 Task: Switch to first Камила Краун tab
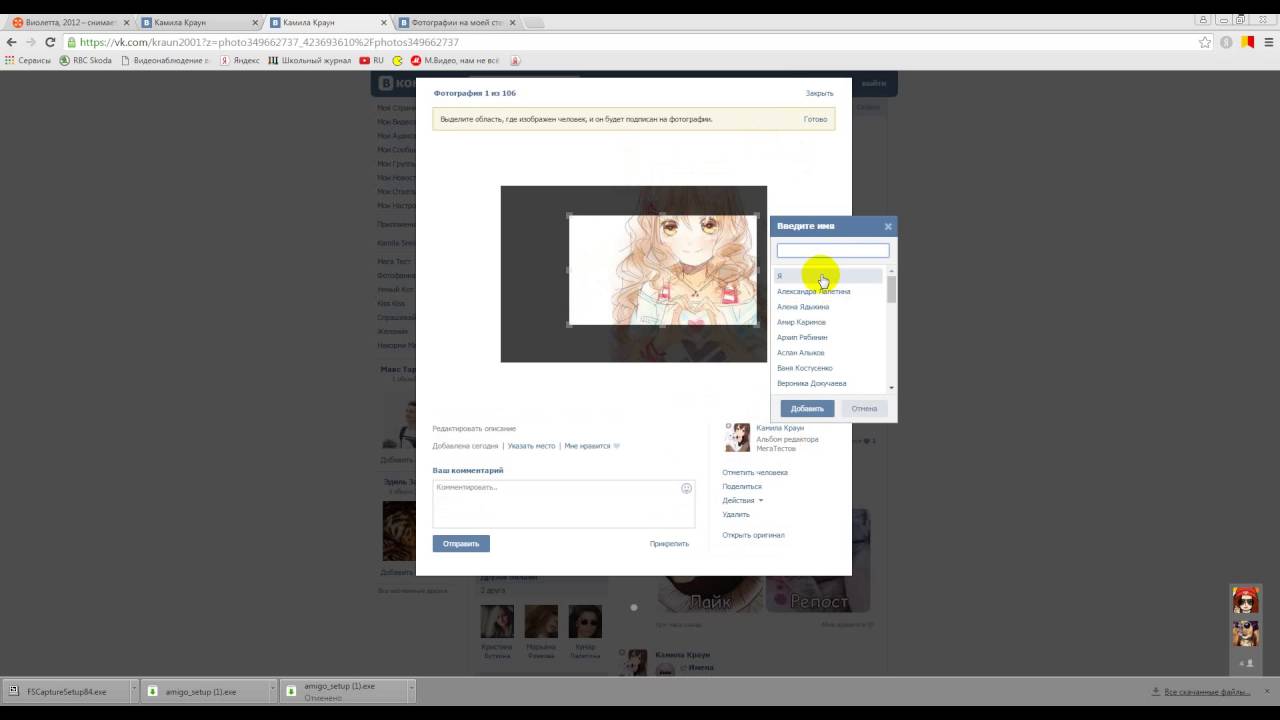tap(198, 22)
